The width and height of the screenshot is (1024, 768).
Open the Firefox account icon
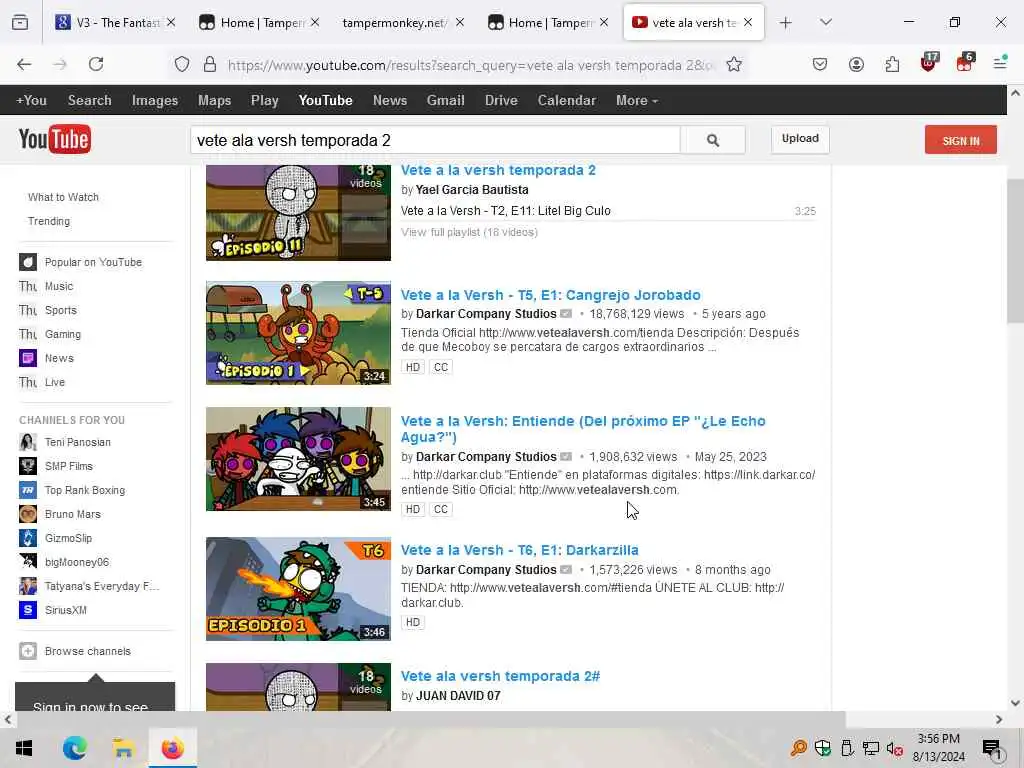[856, 64]
